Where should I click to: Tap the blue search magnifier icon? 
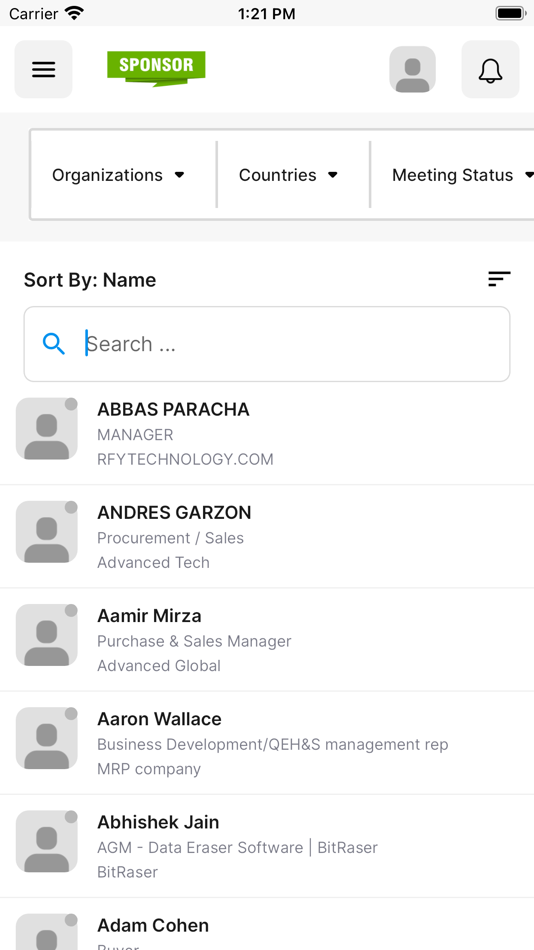coord(54,344)
